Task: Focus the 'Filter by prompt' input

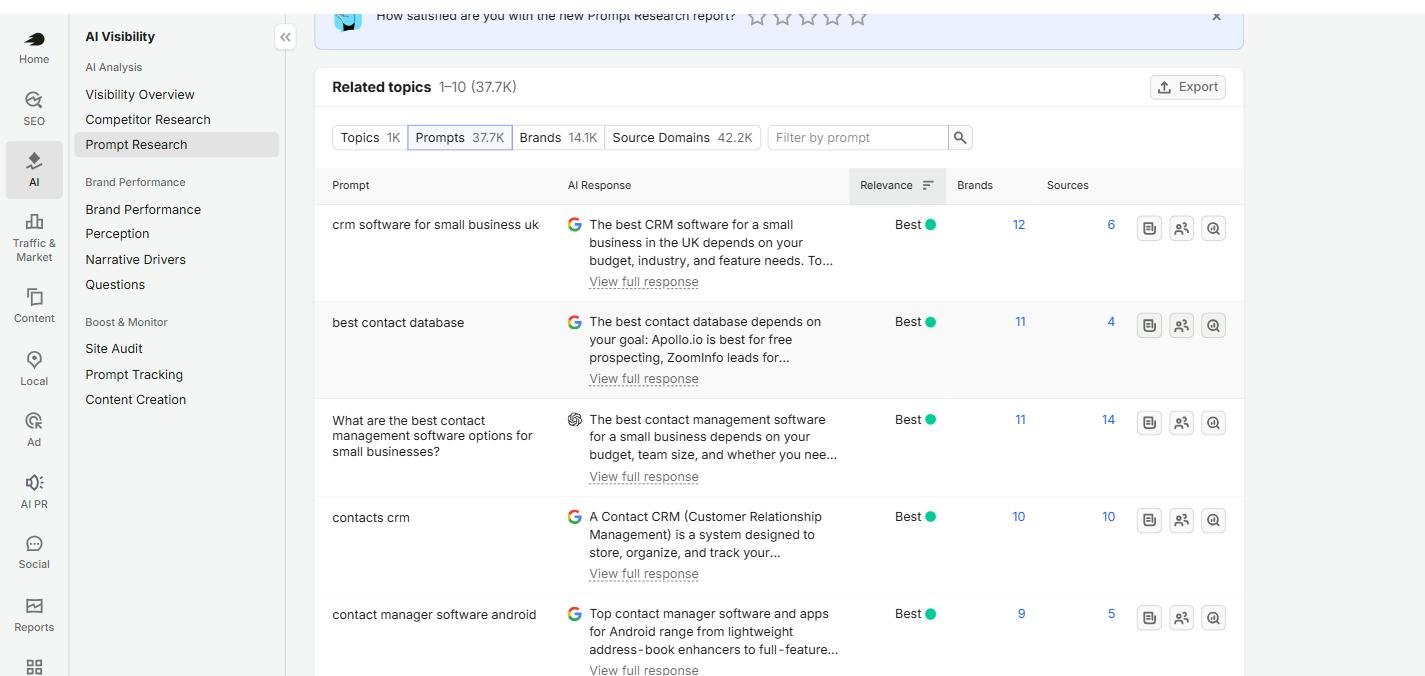Action: [858, 138]
